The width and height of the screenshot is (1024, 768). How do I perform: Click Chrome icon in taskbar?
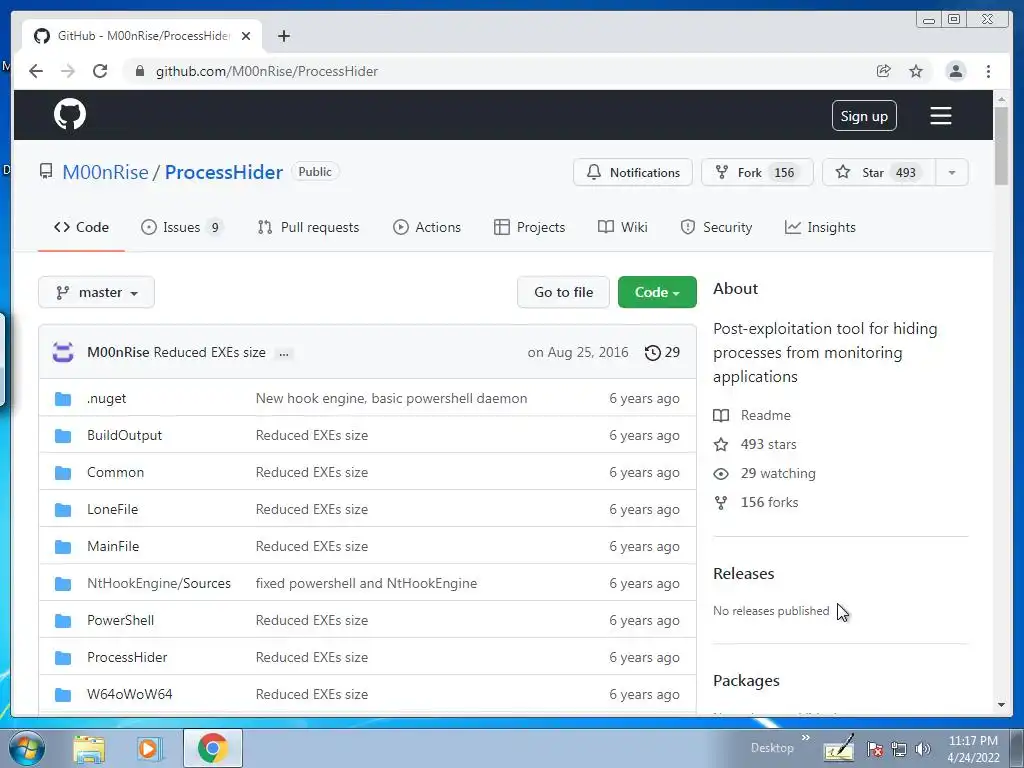pyautogui.click(x=212, y=748)
